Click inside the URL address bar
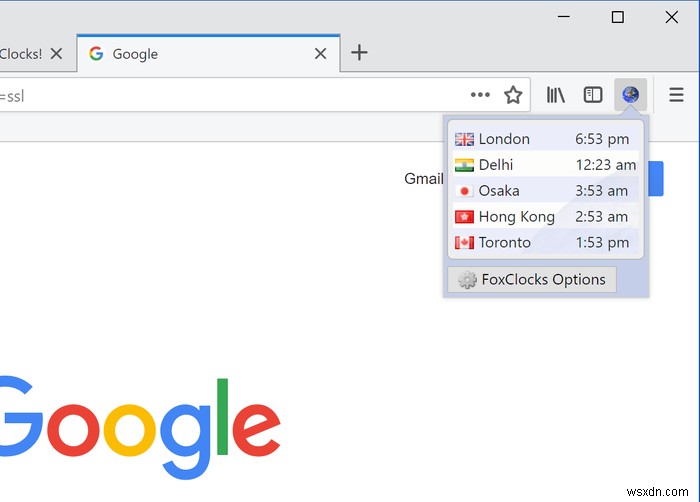The height and width of the screenshot is (502, 700). point(232,95)
